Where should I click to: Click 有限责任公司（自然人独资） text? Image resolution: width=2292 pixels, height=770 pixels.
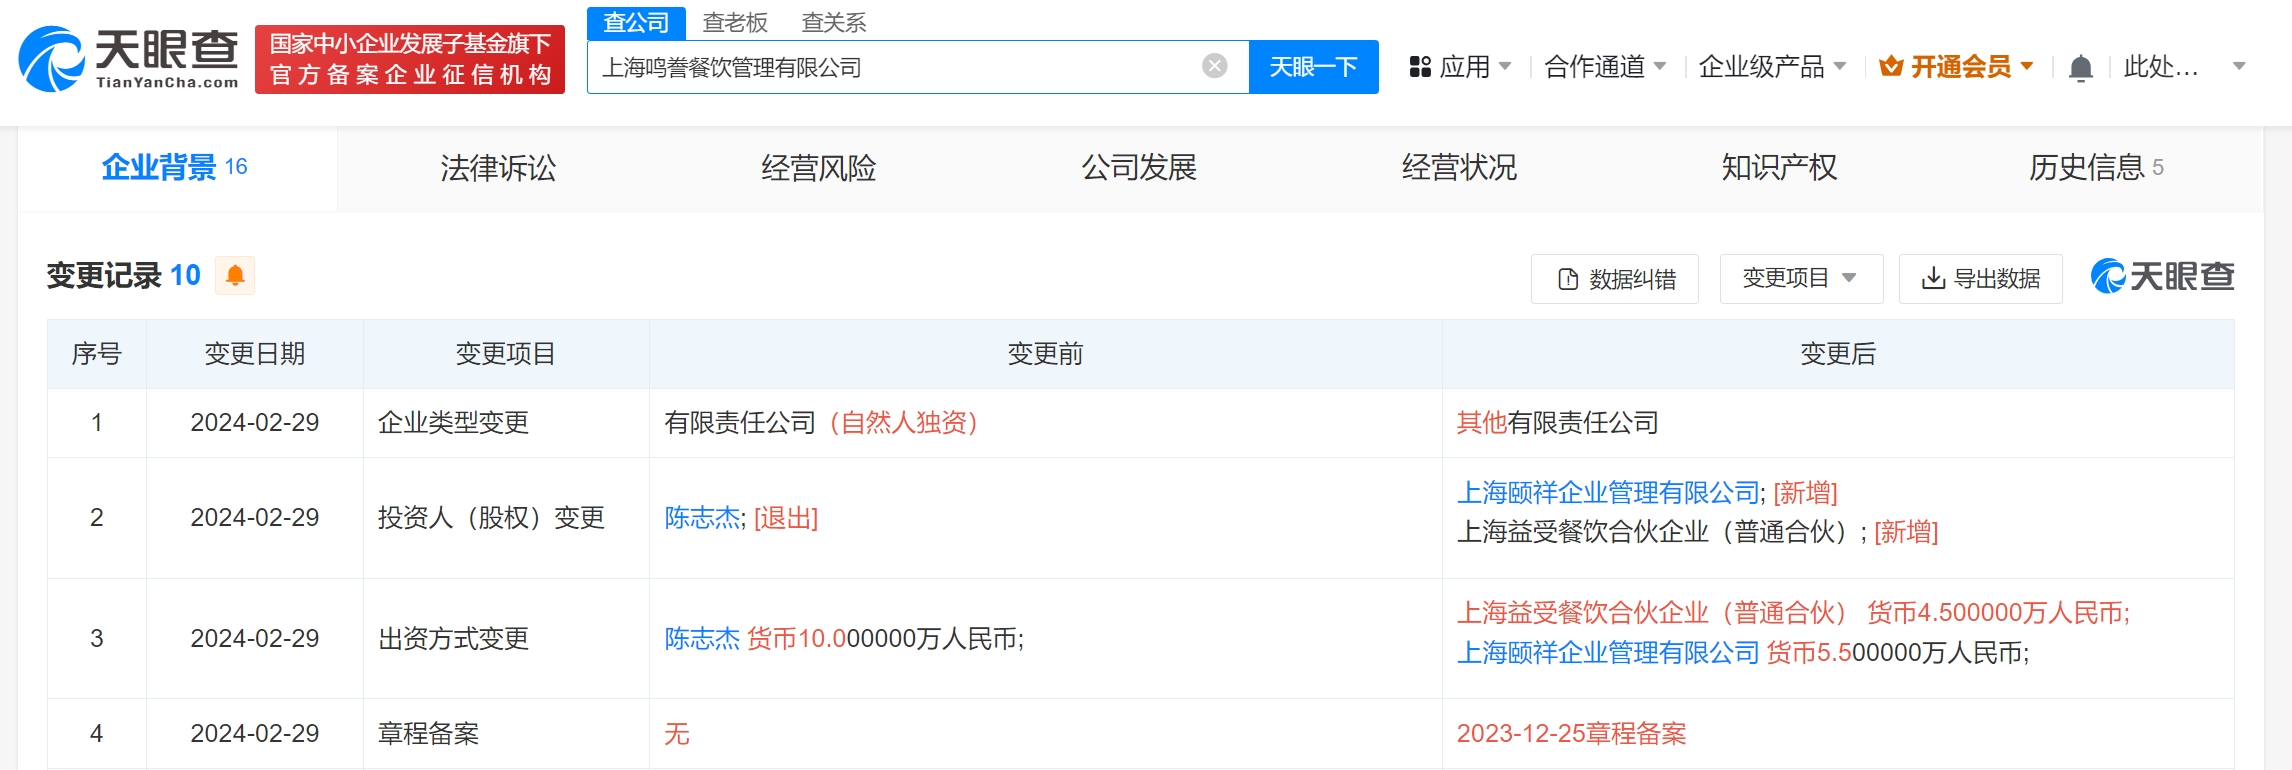(821, 422)
